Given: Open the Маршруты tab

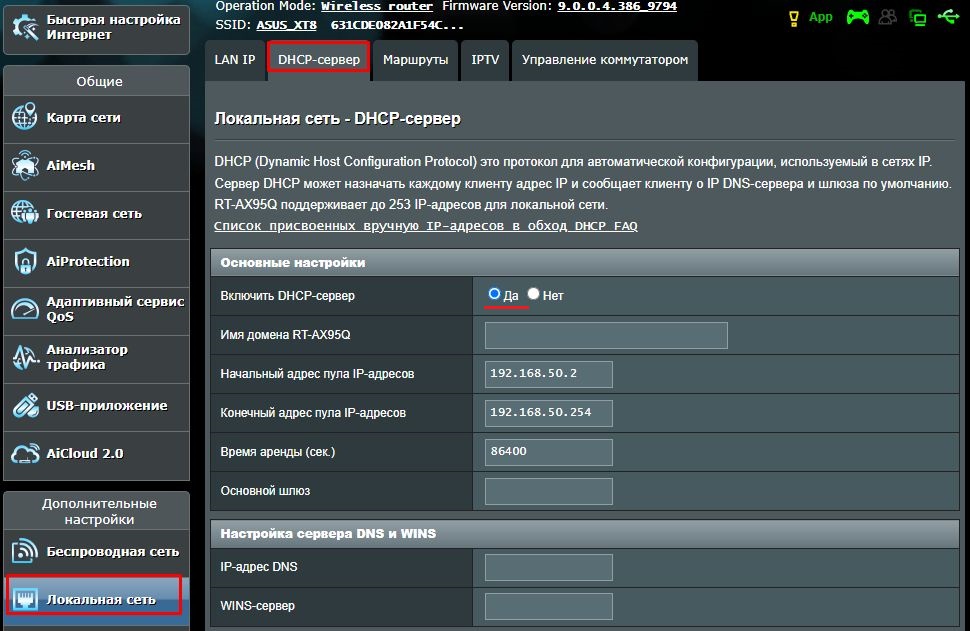Looking at the screenshot, I should (415, 60).
